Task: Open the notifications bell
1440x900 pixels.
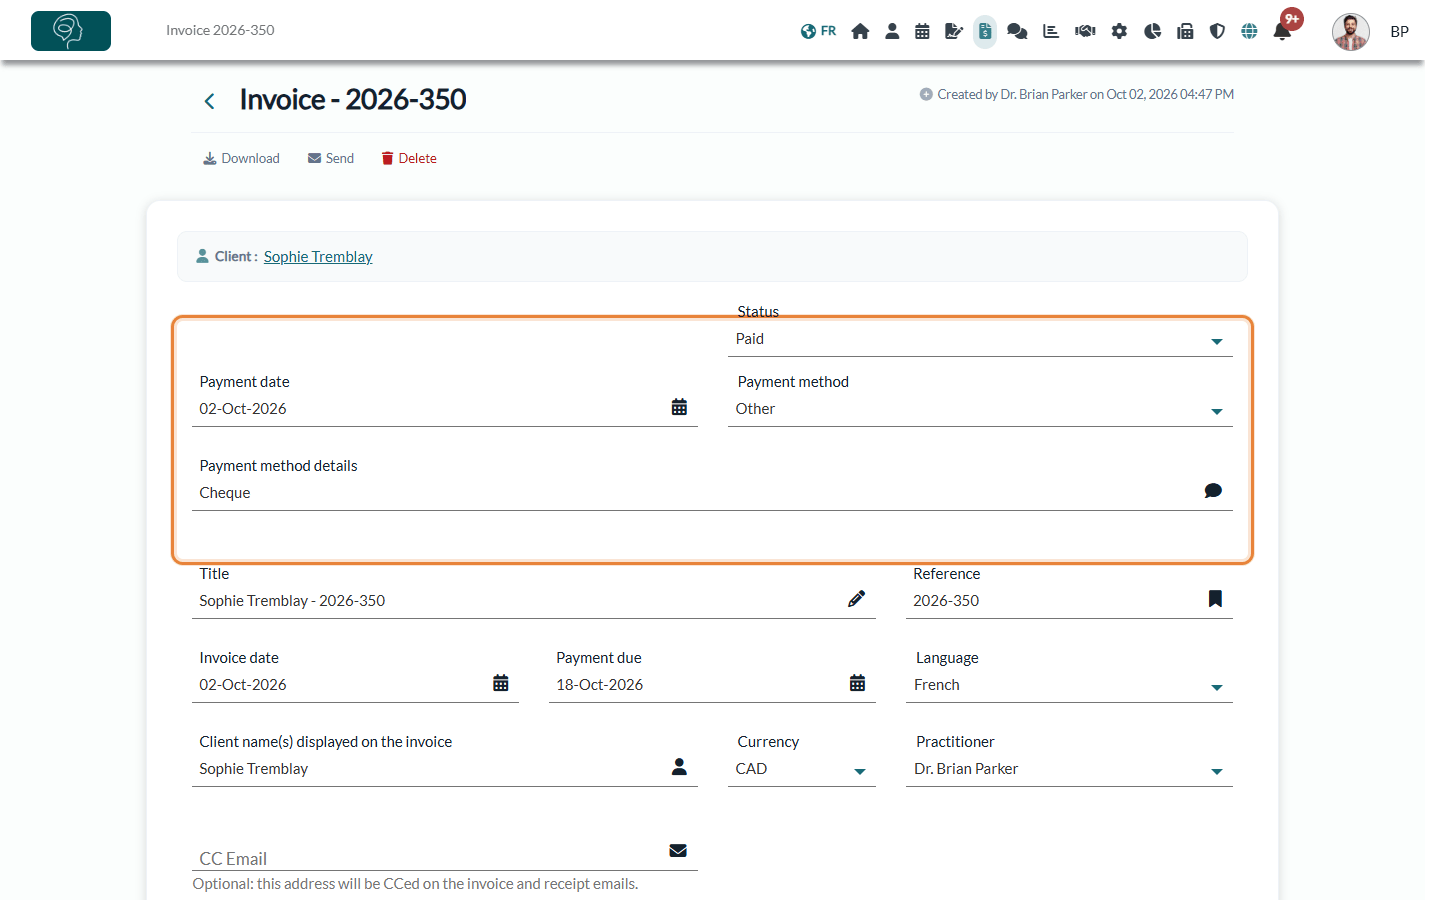Action: [x=1282, y=31]
